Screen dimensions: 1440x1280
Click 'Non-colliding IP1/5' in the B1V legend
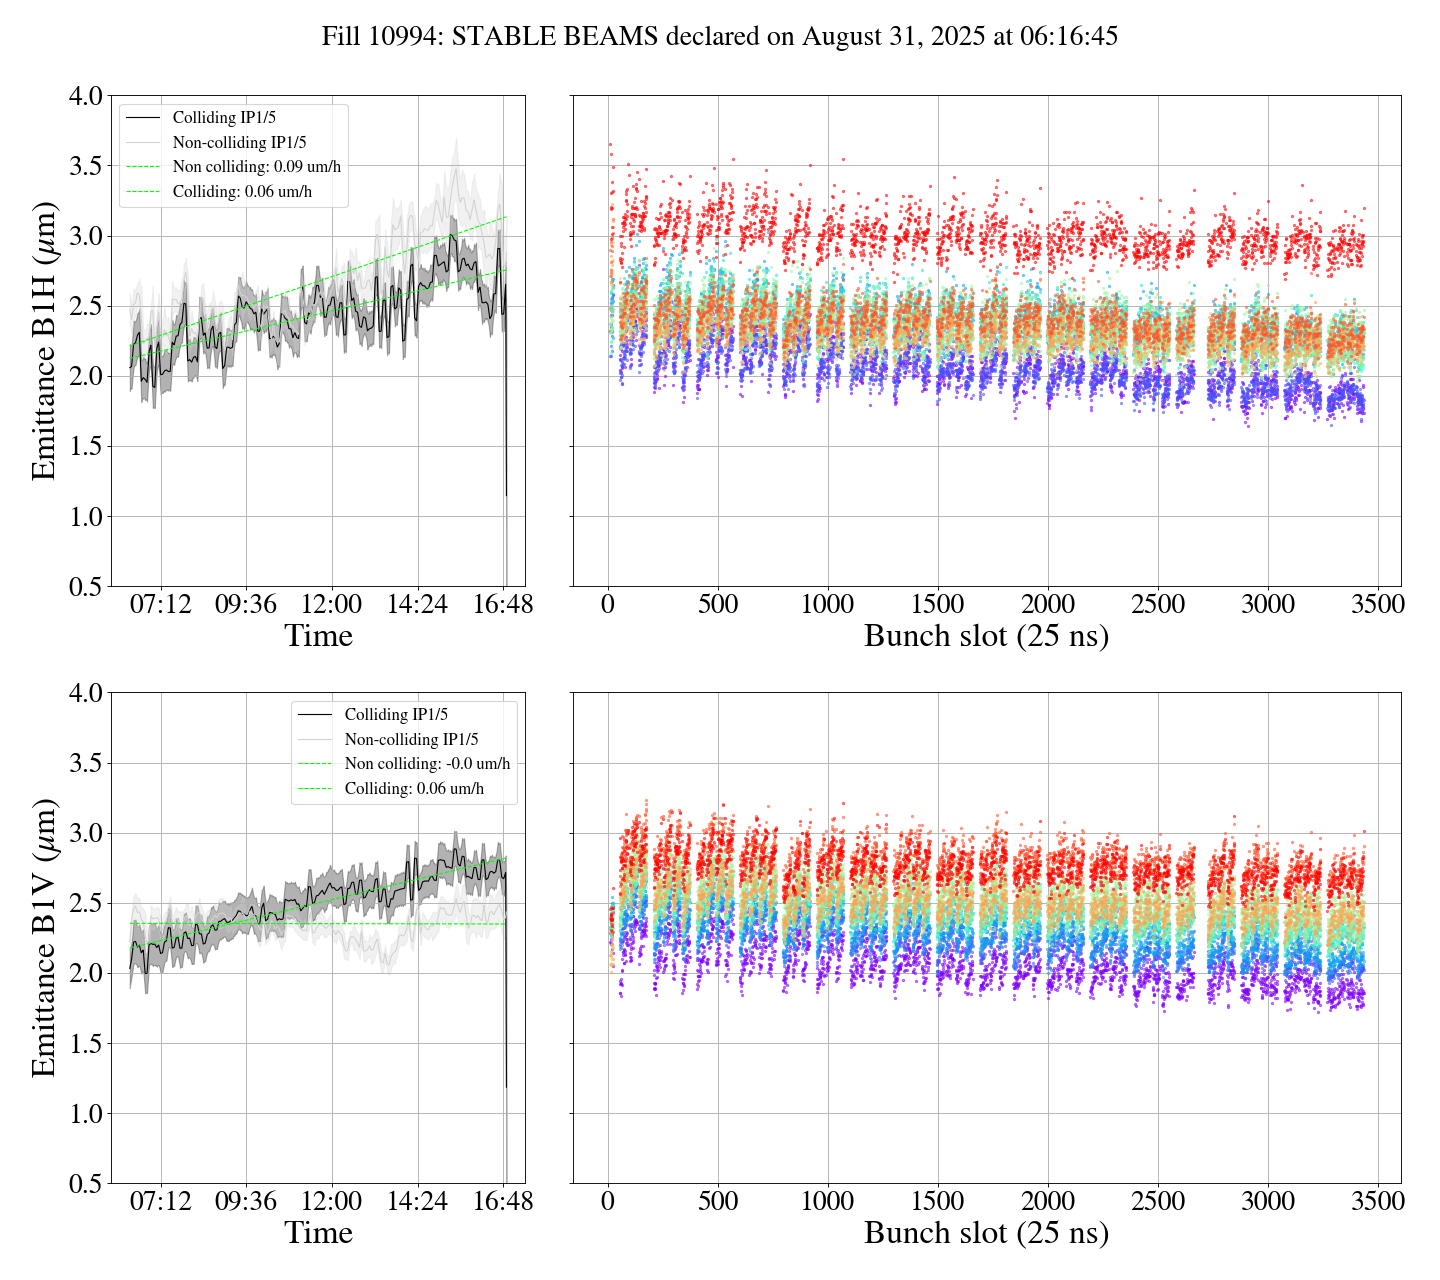(411, 740)
